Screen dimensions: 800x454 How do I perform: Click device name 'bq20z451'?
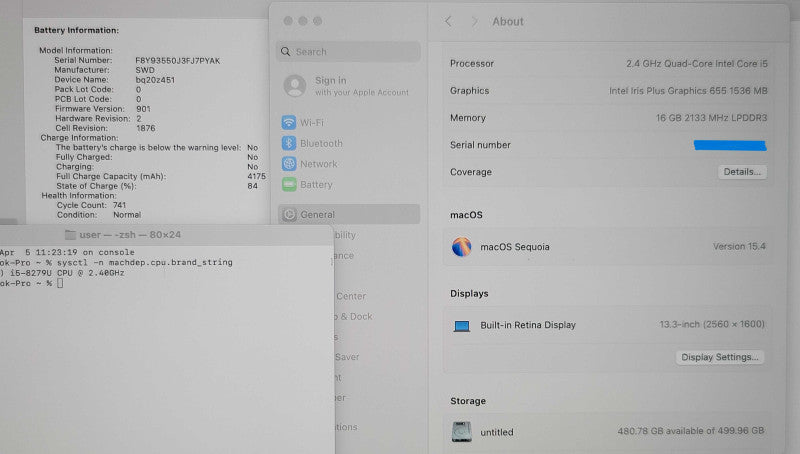(x=155, y=80)
